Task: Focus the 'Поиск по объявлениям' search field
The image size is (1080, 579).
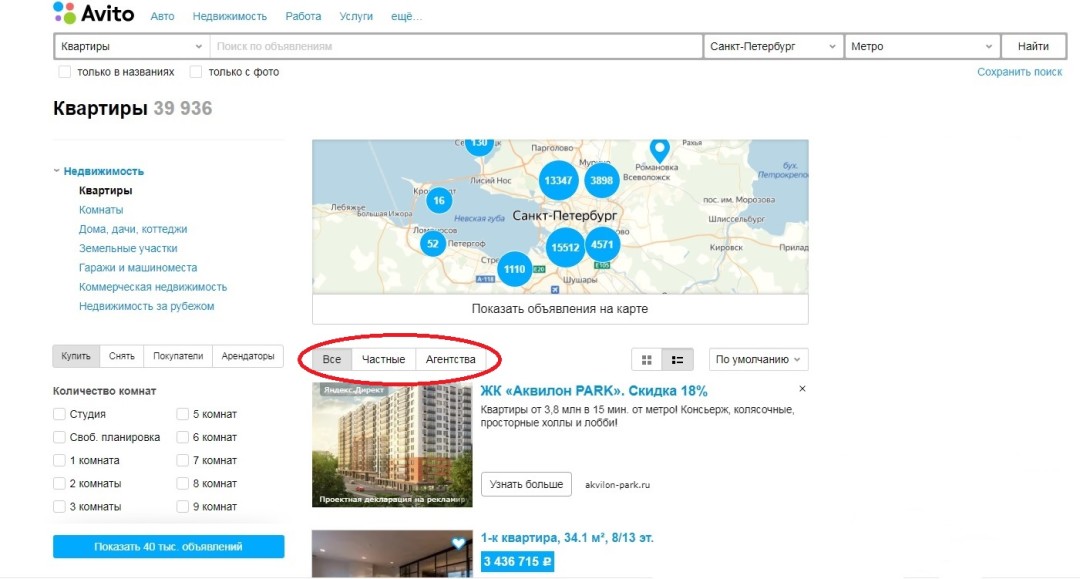Action: [456, 46]
